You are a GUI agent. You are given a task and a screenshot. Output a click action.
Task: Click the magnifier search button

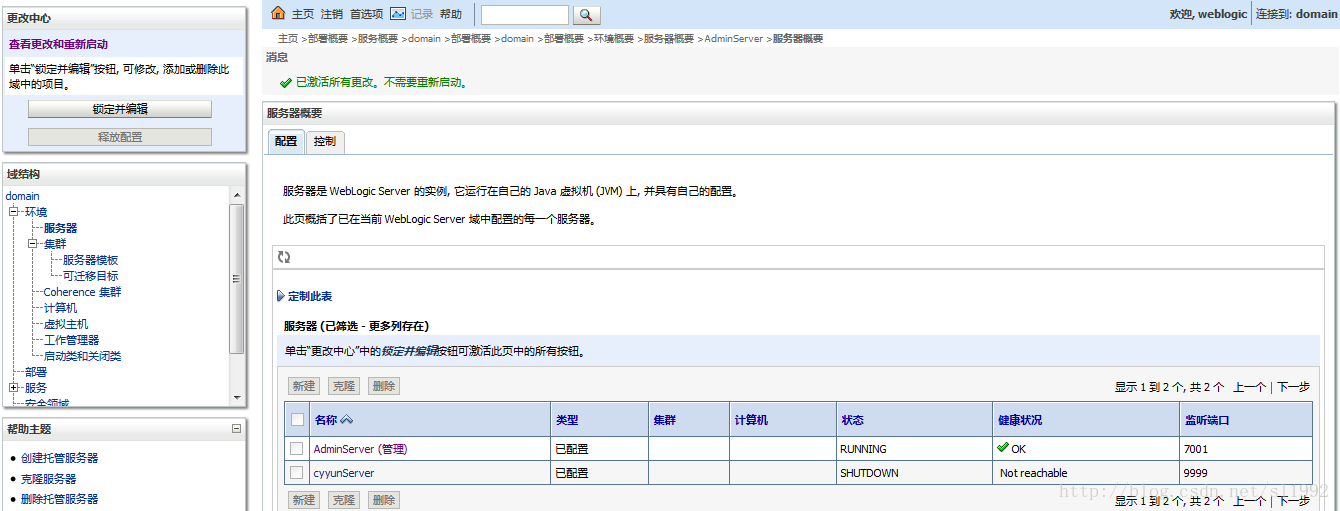pyautogui.click(x=587, y=15)
